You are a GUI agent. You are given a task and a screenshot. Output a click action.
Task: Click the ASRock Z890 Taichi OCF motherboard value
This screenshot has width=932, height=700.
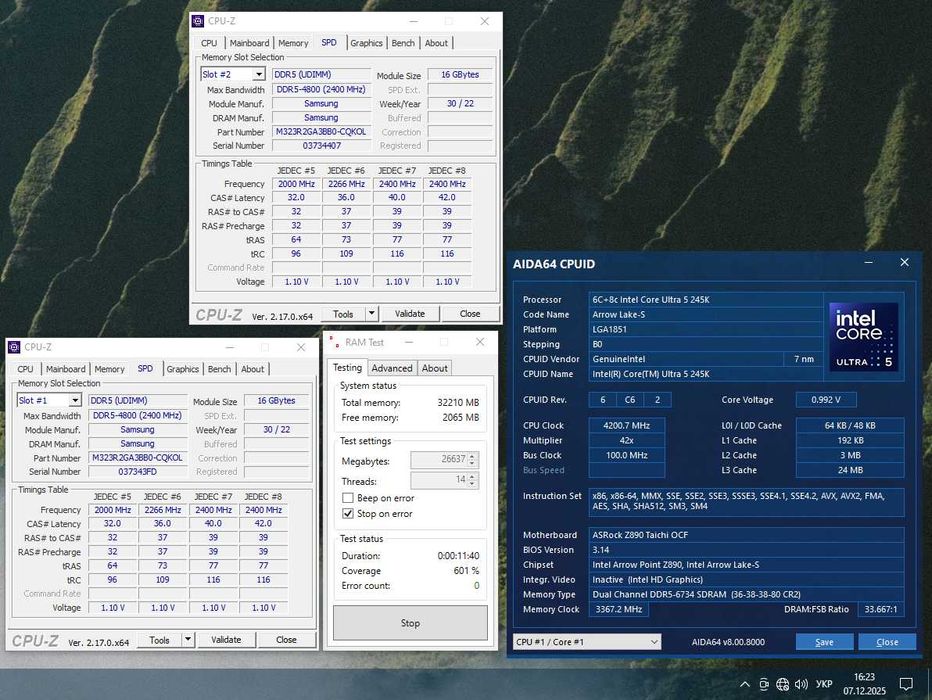[x=747, y=535]
